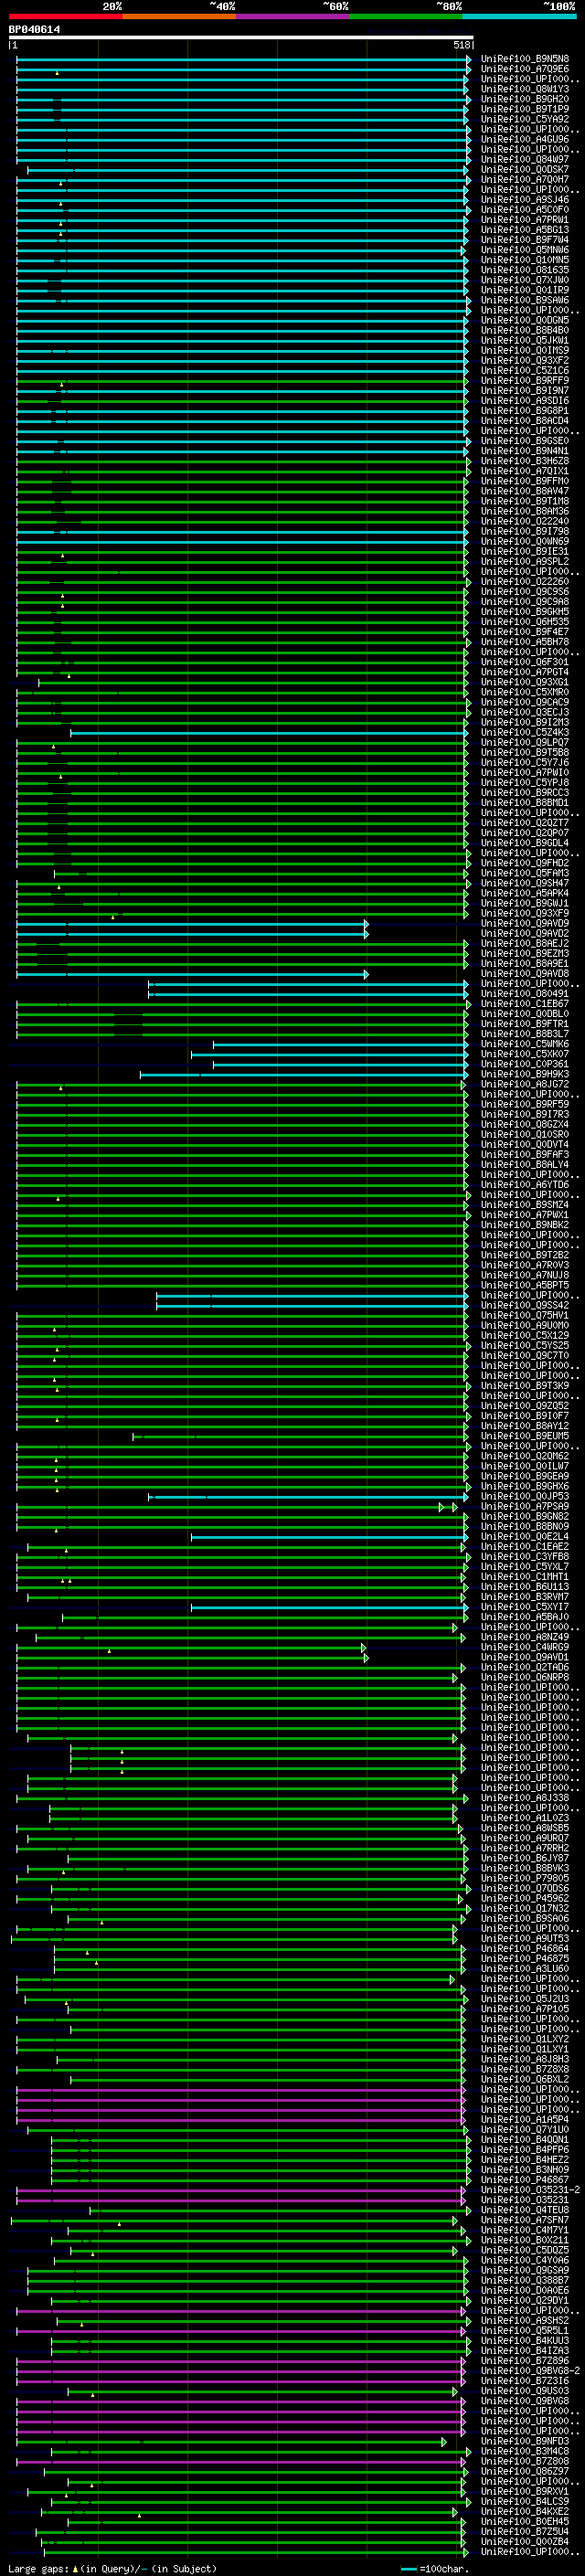Select the UniRef100_B8AEJ2 label

tap(524, 943)
